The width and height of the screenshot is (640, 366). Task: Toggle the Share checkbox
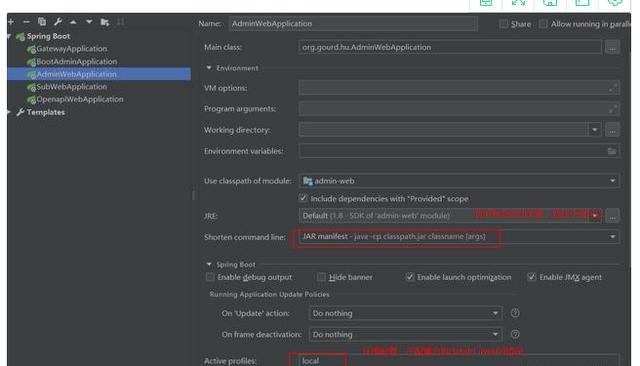(504, 24)
